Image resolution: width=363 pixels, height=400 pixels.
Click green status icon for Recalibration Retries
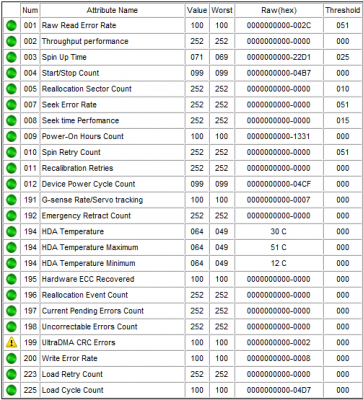click(11, 168)
